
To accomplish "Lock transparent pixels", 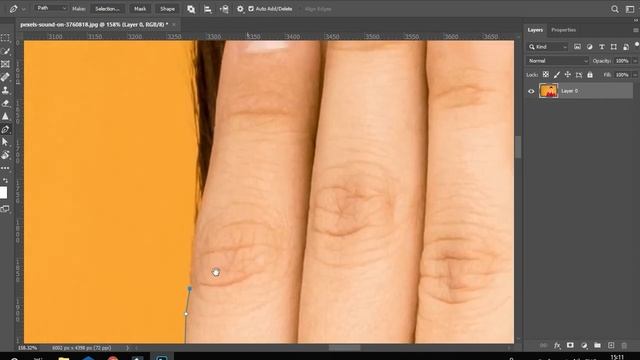I will click(546, 75).
